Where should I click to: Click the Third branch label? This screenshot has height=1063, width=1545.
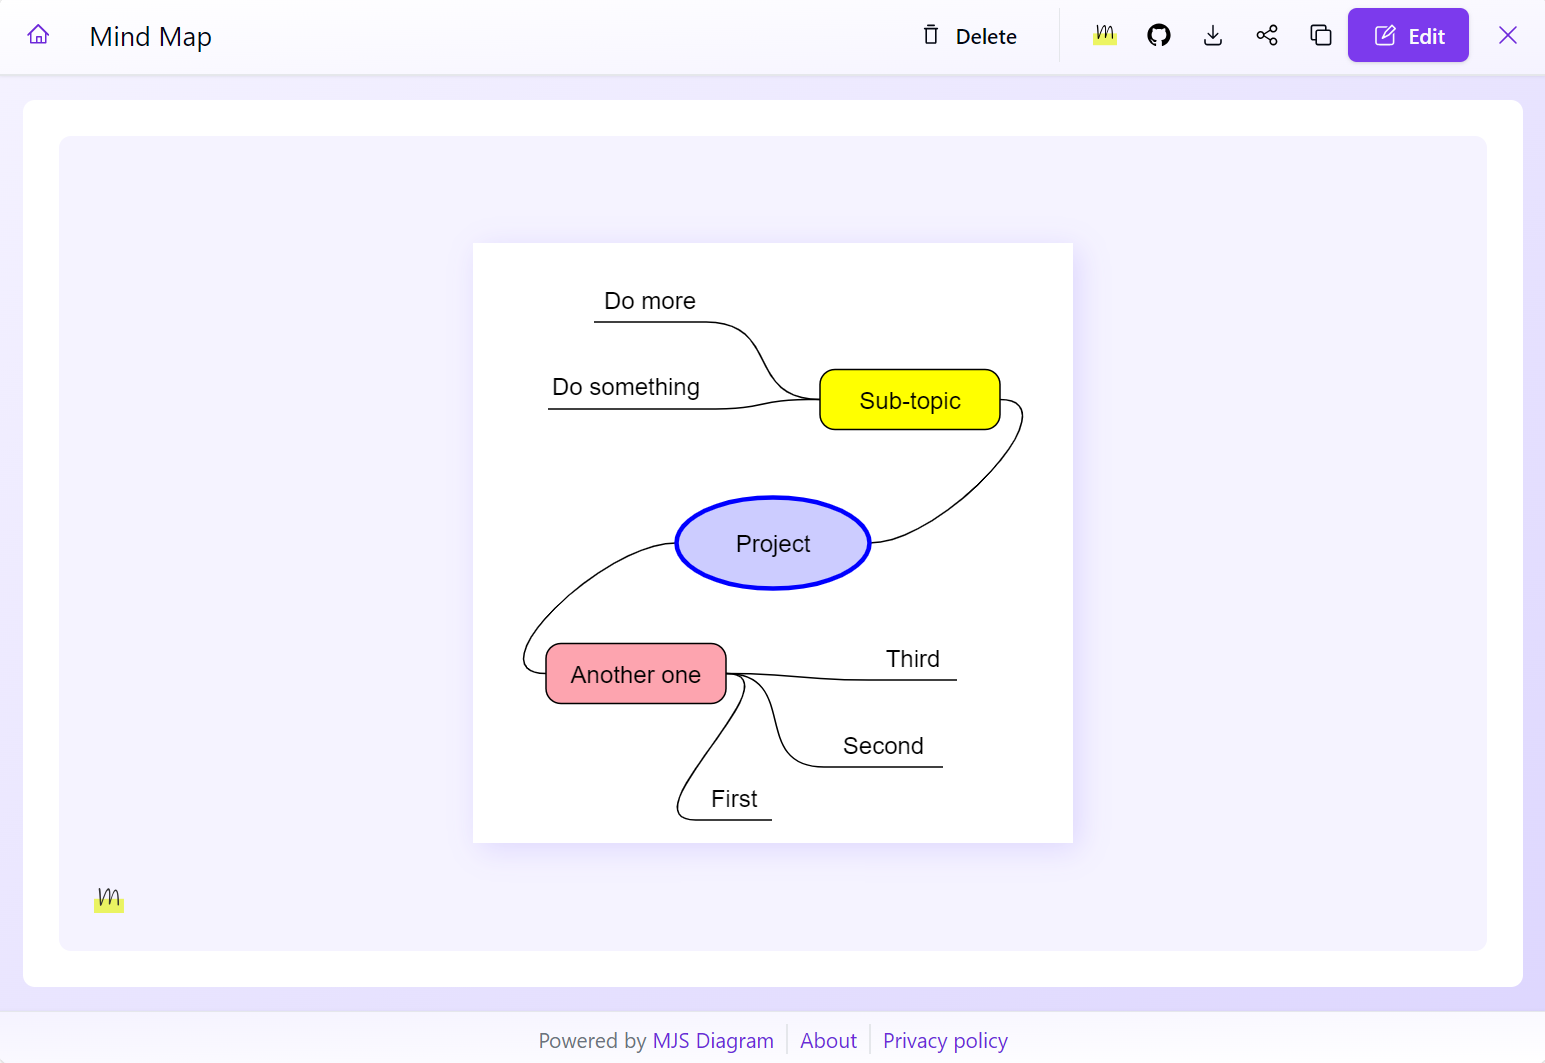point(912,659)
